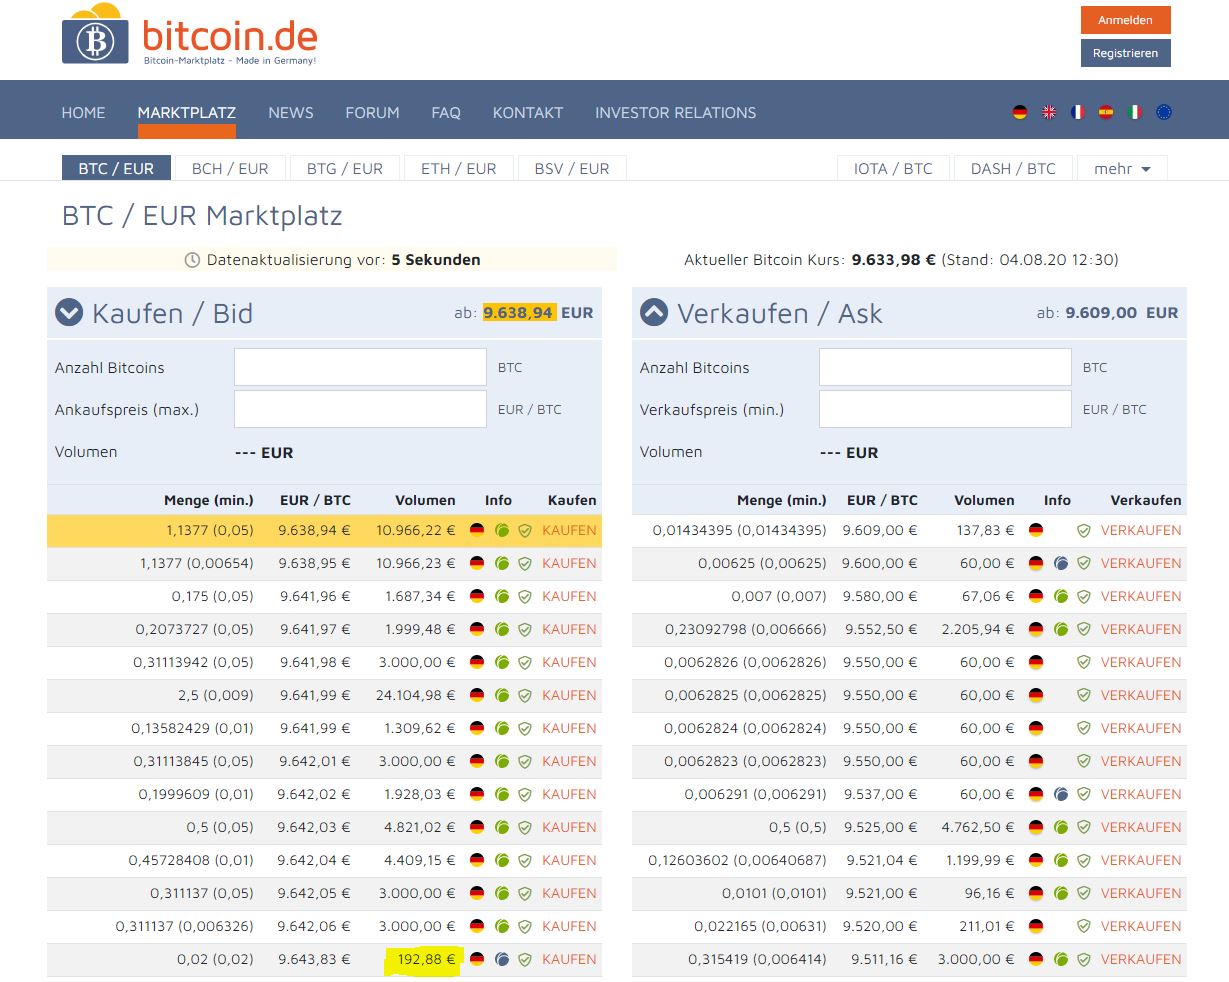1229x982 pixels.
Task: Toggle the Verkaufen / Ask chevron icon
Action: pyautogui.click(x=654, y=313)
